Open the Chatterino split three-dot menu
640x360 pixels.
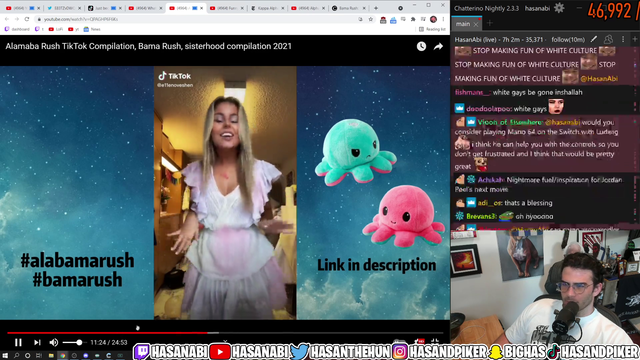(623, 39)
